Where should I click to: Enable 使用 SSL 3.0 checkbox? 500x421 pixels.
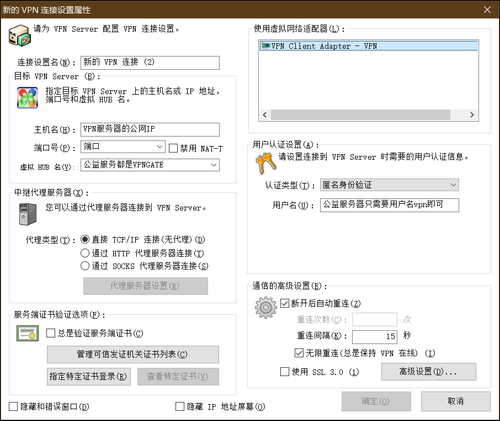click(284, 371)
